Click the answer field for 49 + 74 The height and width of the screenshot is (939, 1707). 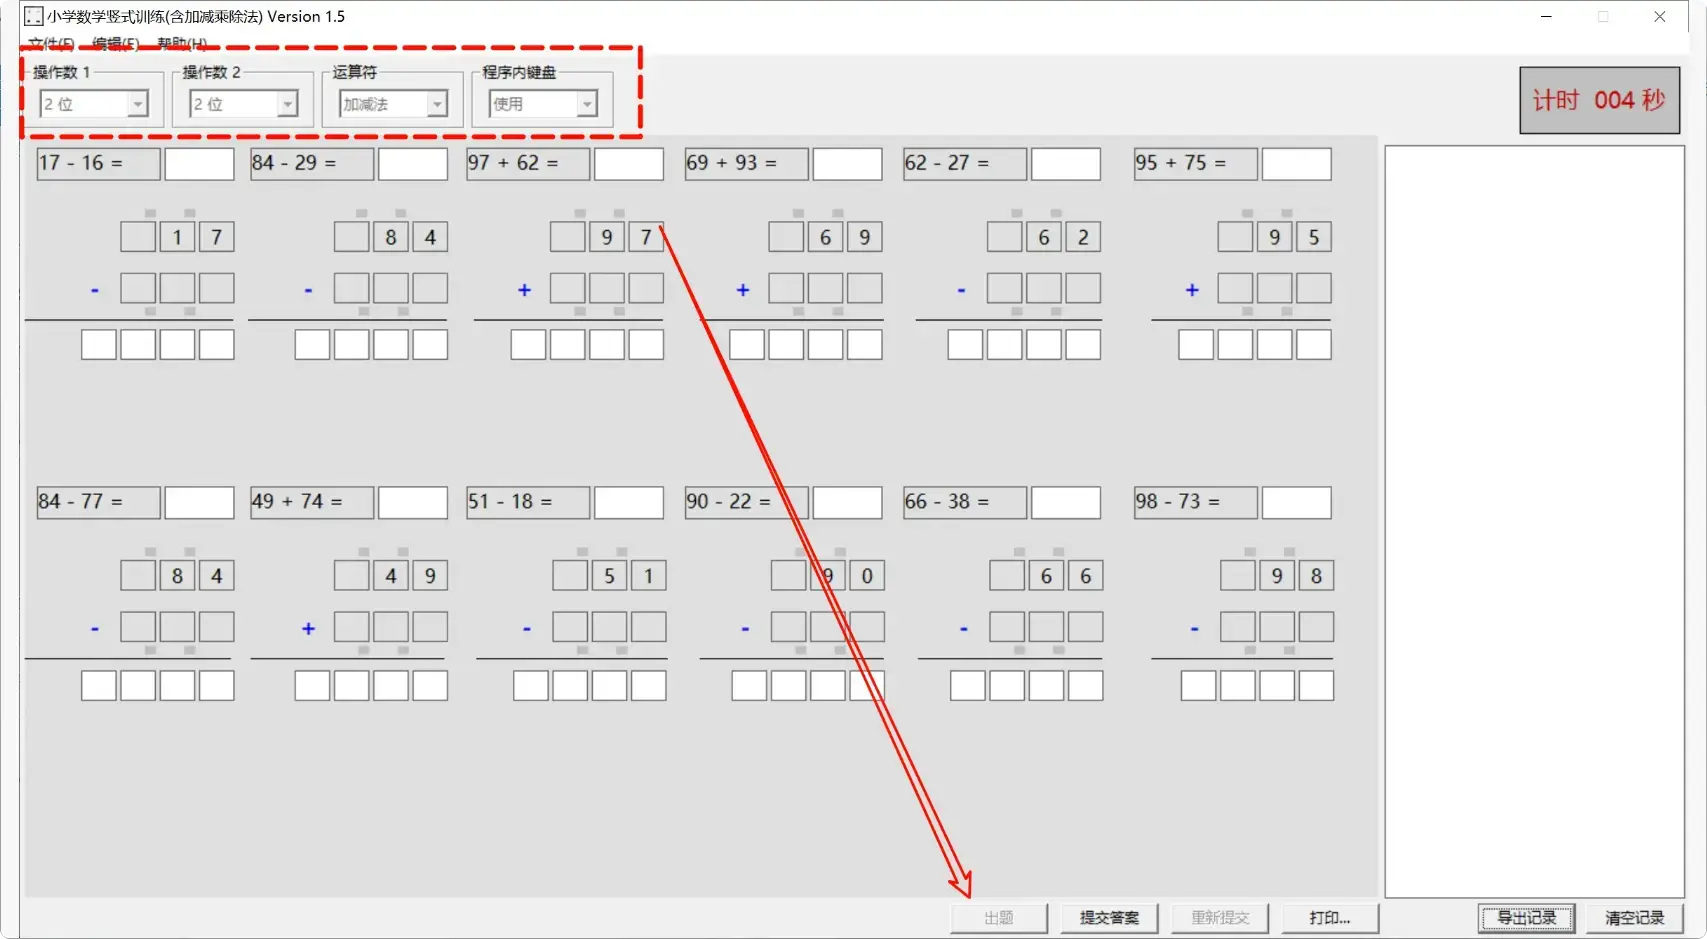(x=412, y=503)
